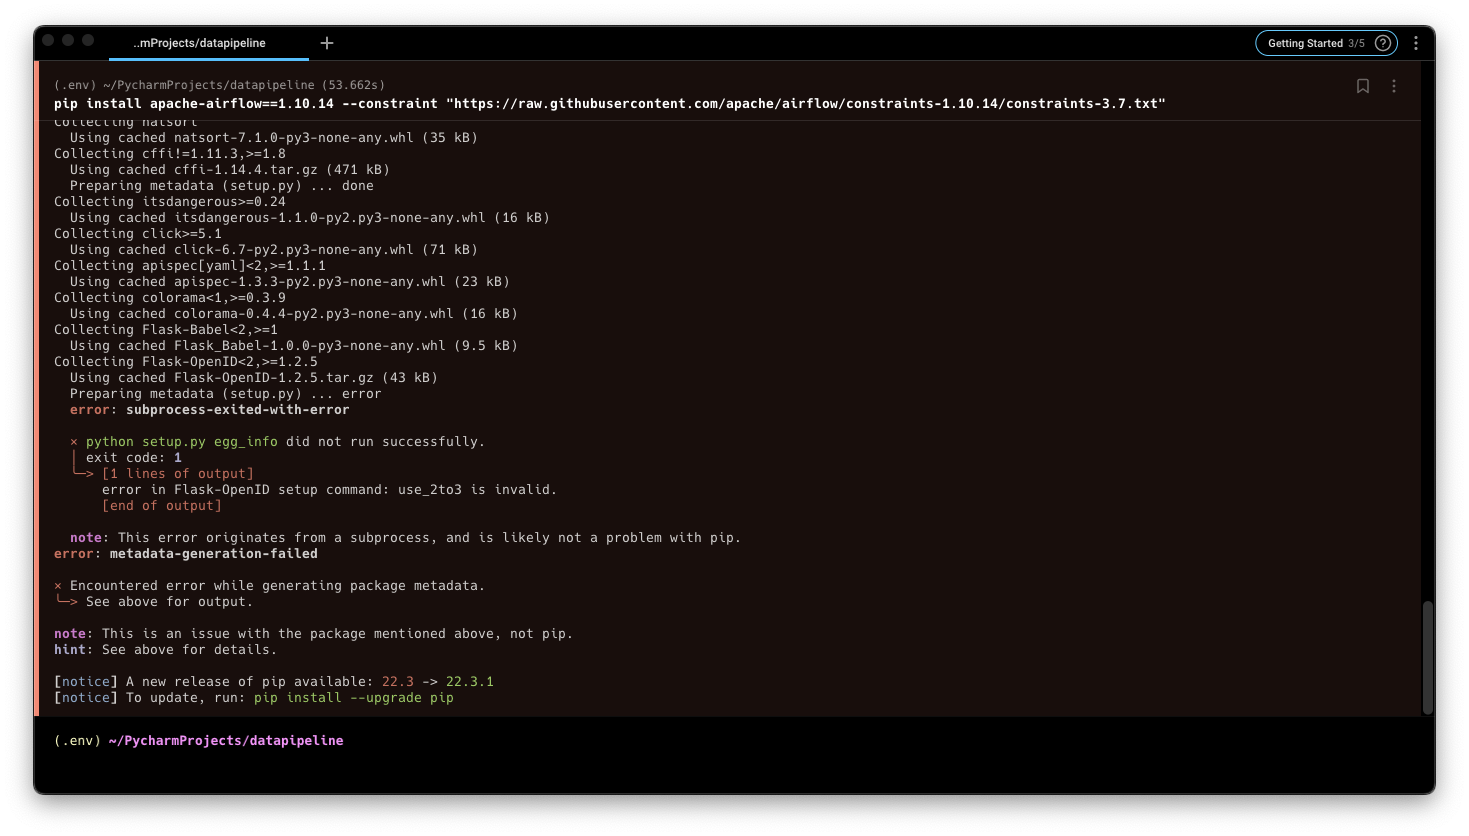Click 'Collecting click>=5.1' line

click(x=138, y=234)
